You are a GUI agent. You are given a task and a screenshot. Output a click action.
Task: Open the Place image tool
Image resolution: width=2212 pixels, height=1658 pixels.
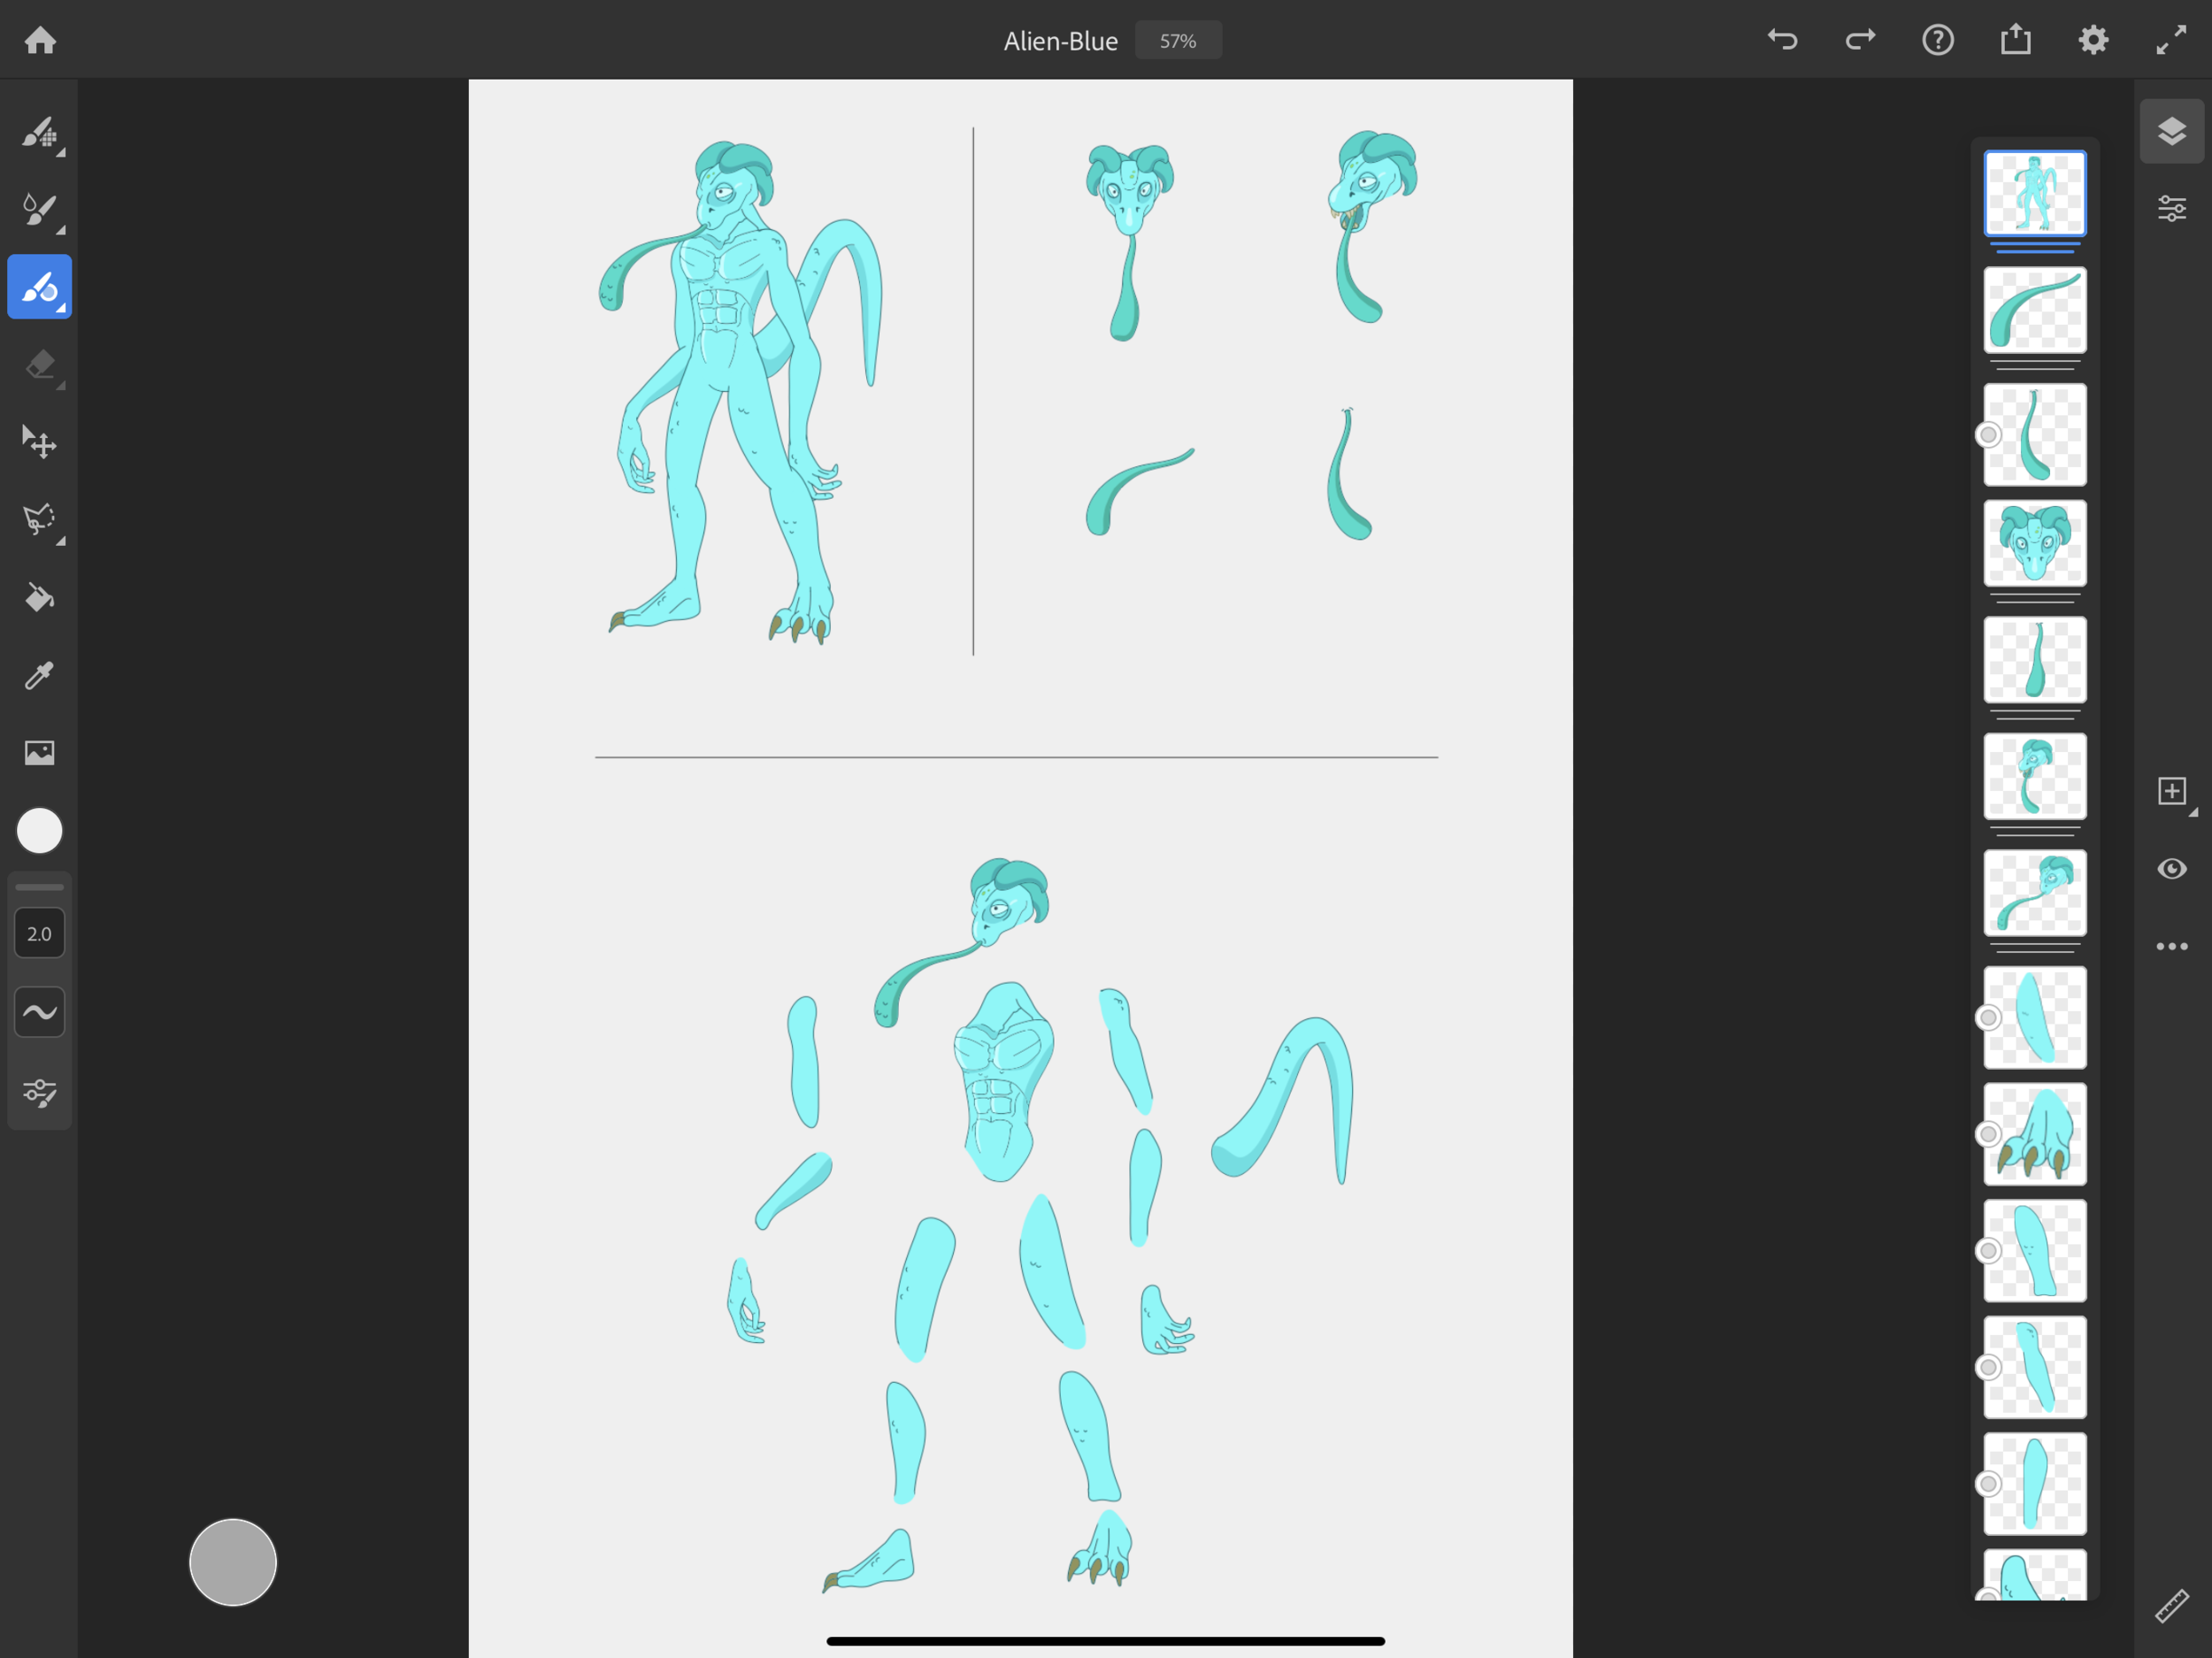click(x=39, y=752)
